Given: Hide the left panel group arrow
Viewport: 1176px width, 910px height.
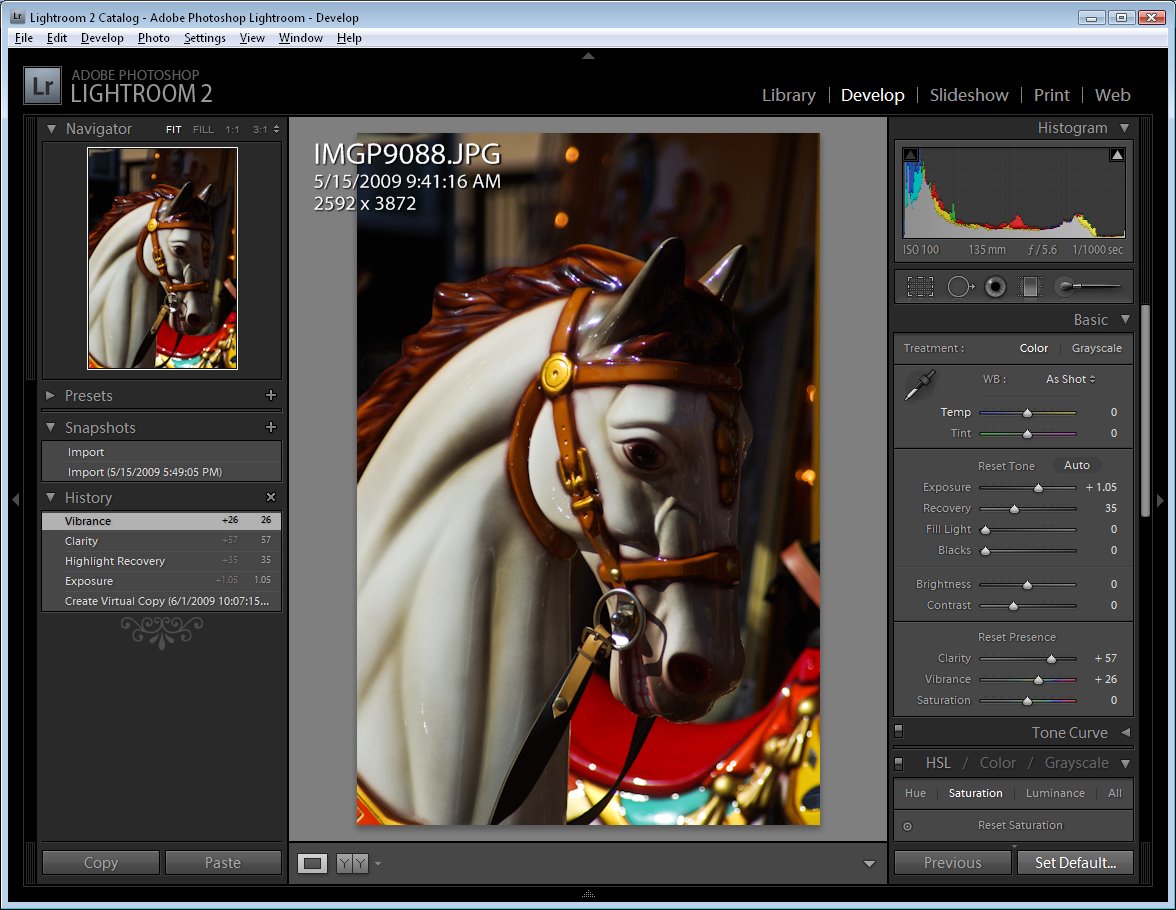Looking at the screenshot, I should click(x=15, y=500).
